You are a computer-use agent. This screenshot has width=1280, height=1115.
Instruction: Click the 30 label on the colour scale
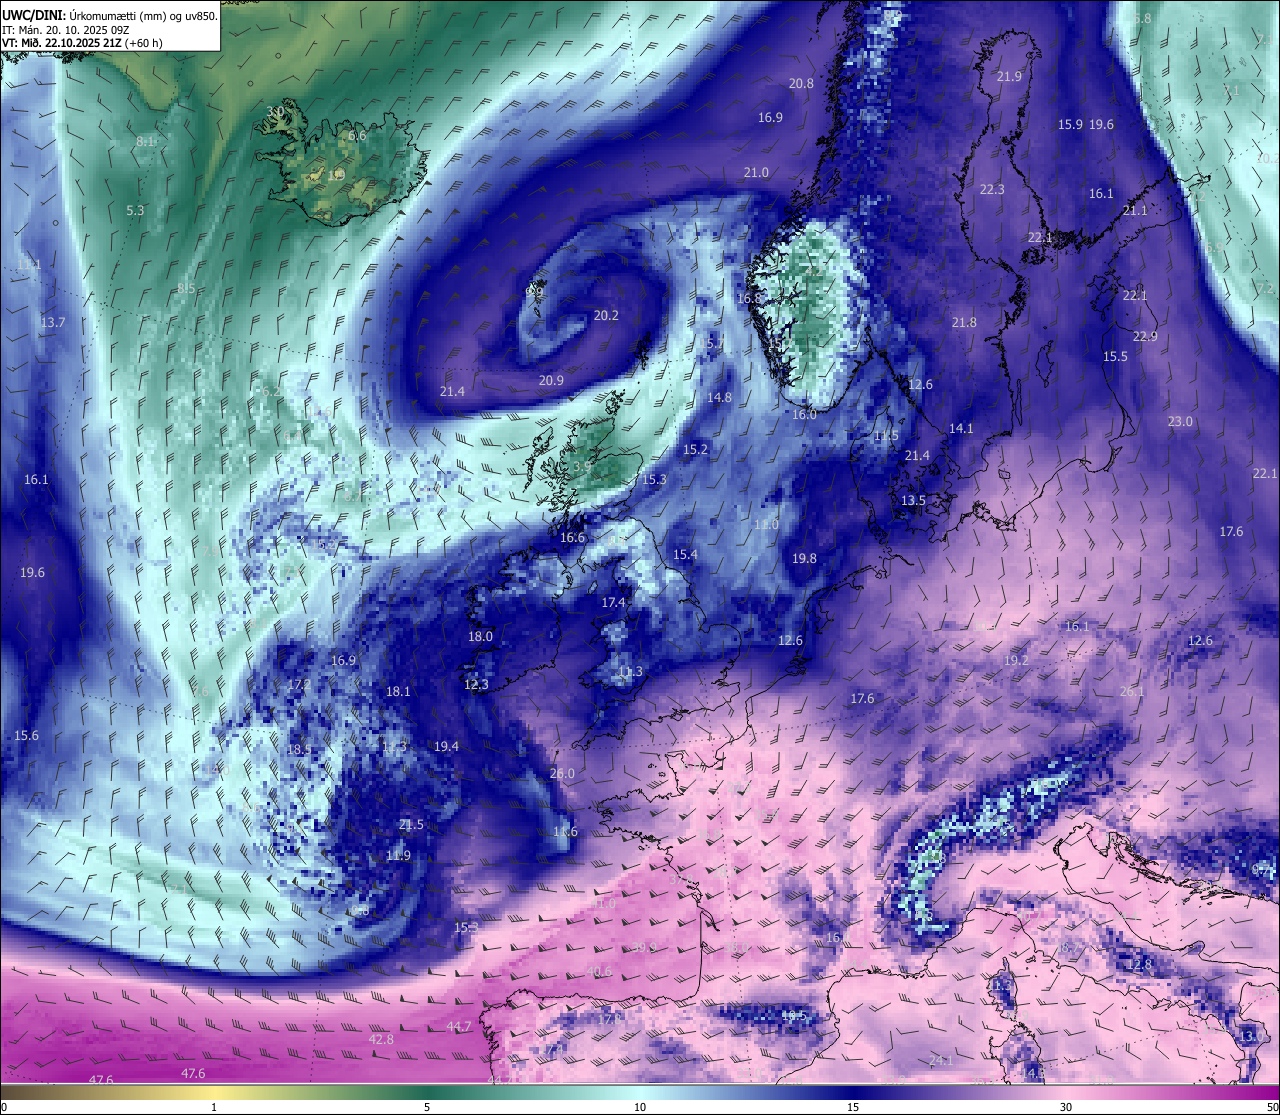[x=1066, y=1107]
